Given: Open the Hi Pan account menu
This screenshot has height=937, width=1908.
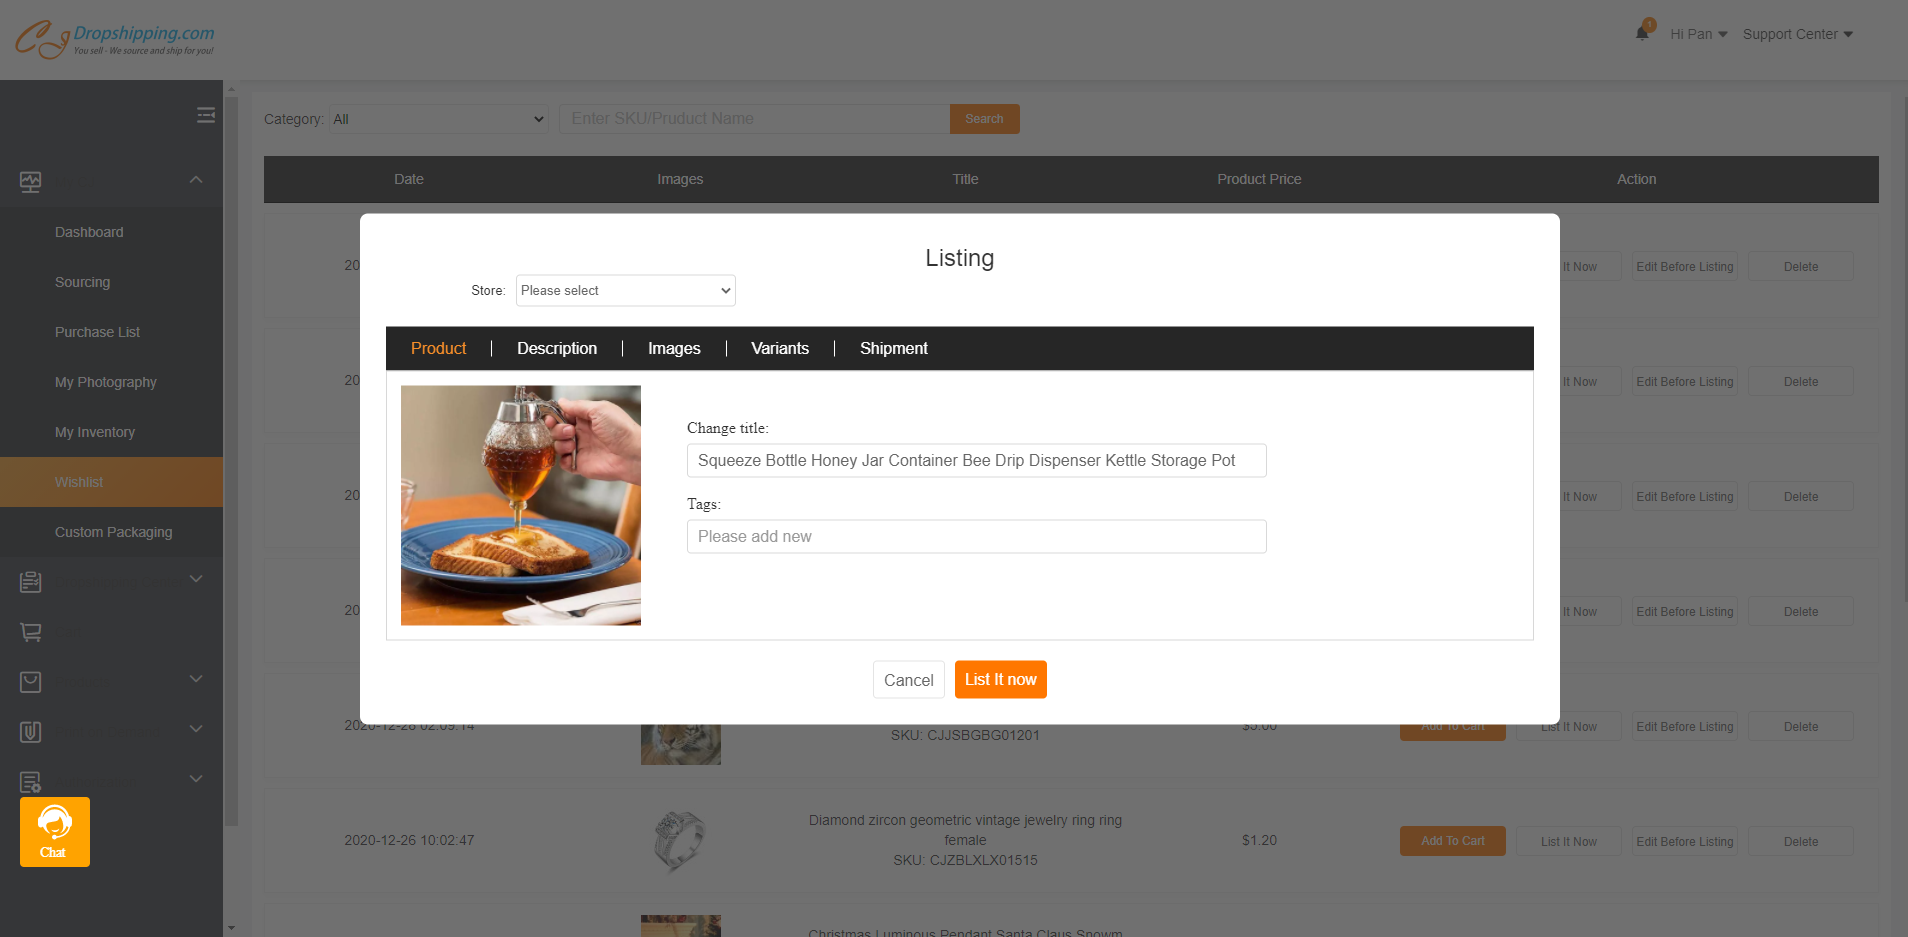Looking at the screenshot, I should [x=1698, y=34].
